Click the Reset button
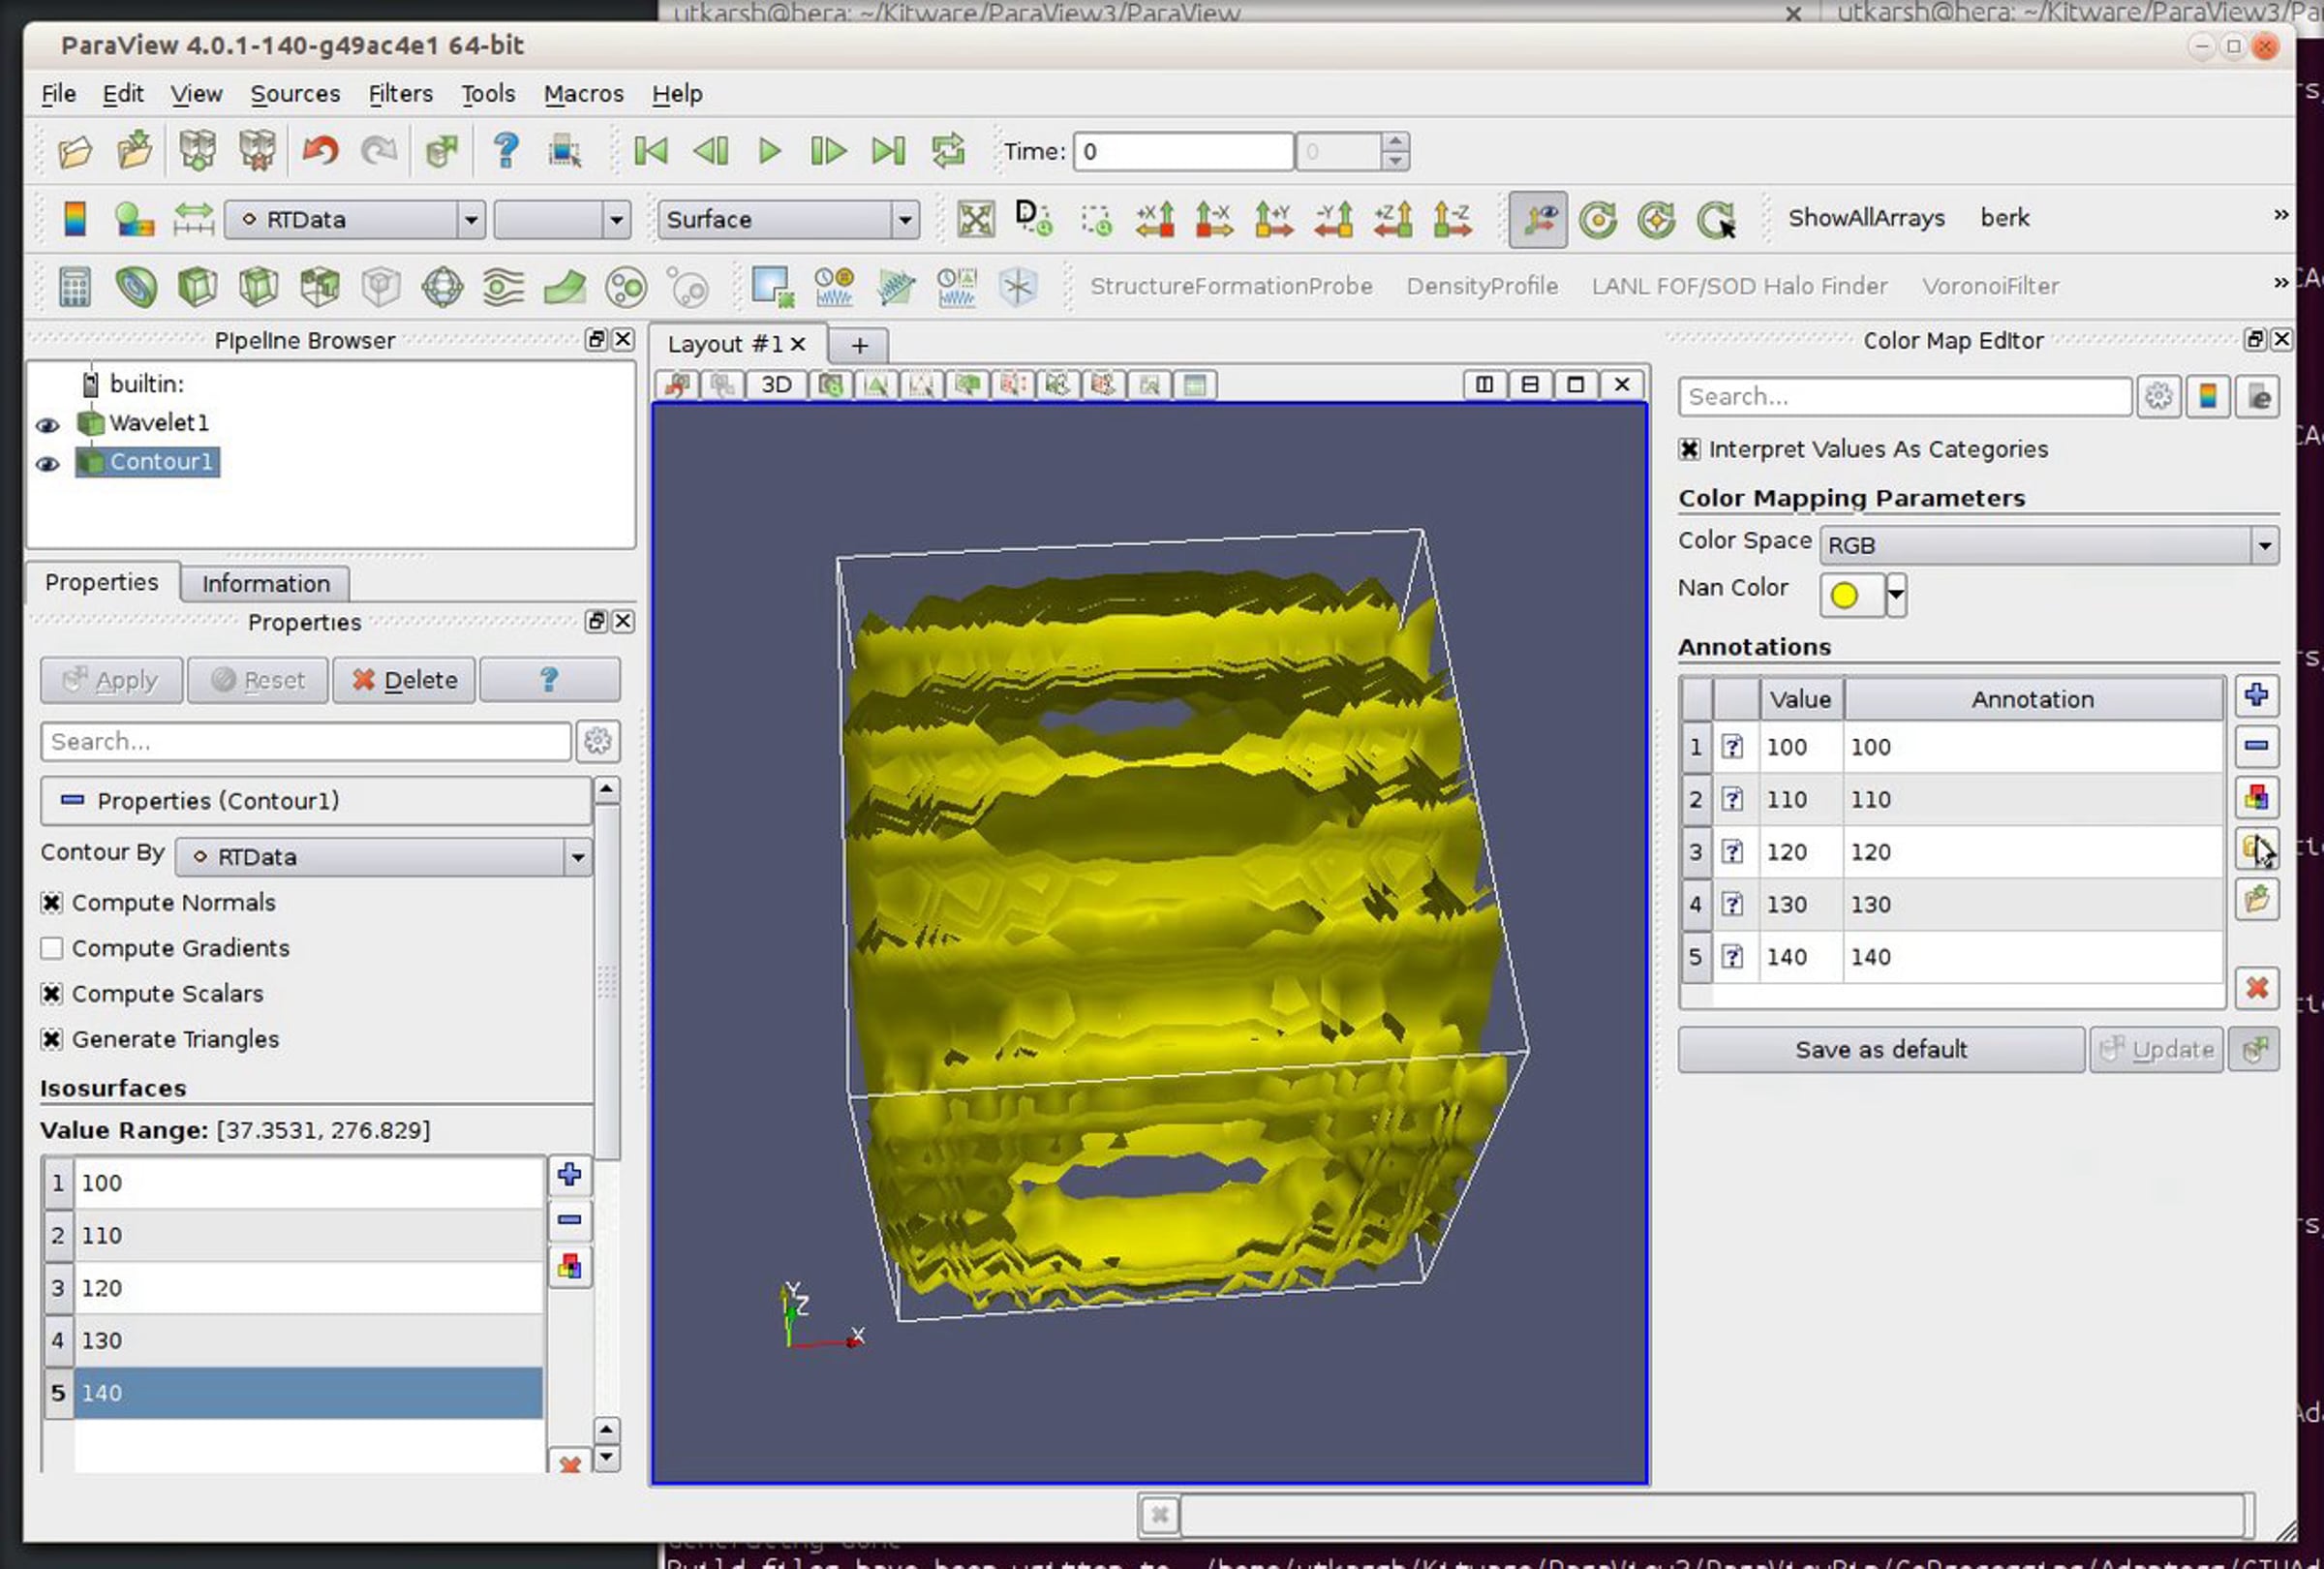 click(258, 681)
